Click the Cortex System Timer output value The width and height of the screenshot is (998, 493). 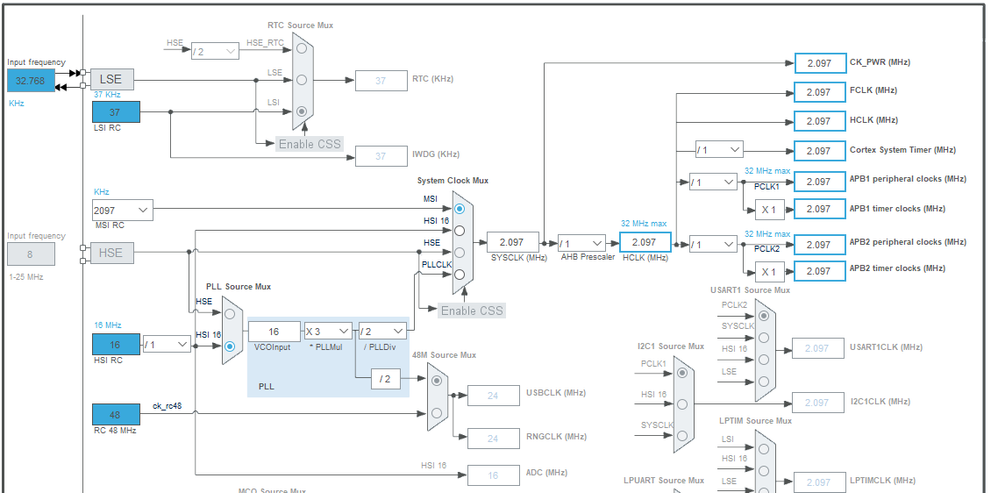(820, 151)
